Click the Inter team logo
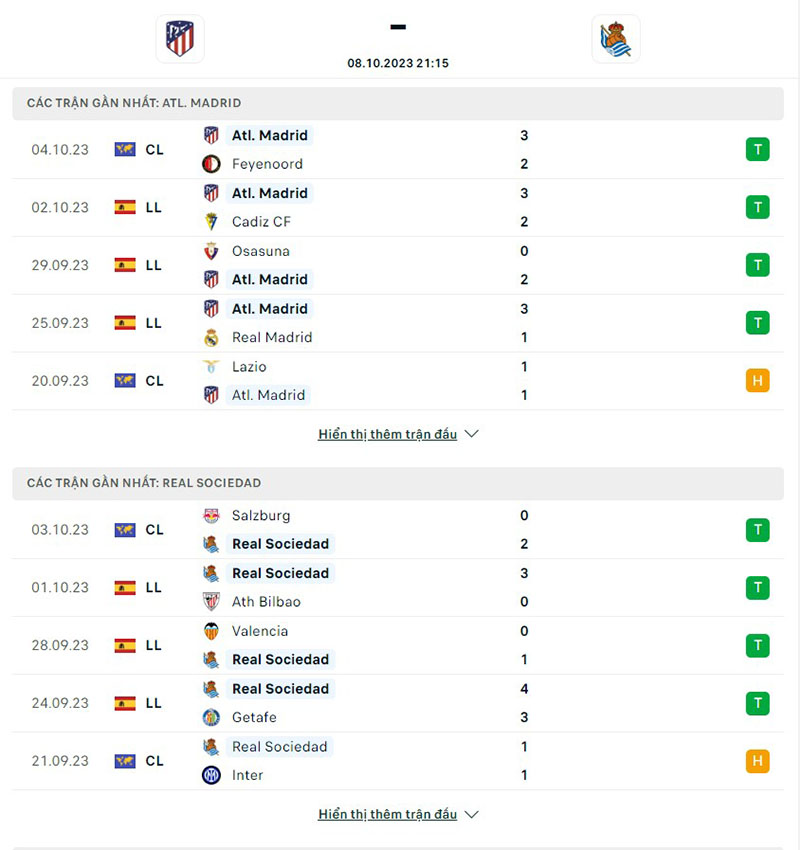 pos(211,775)
